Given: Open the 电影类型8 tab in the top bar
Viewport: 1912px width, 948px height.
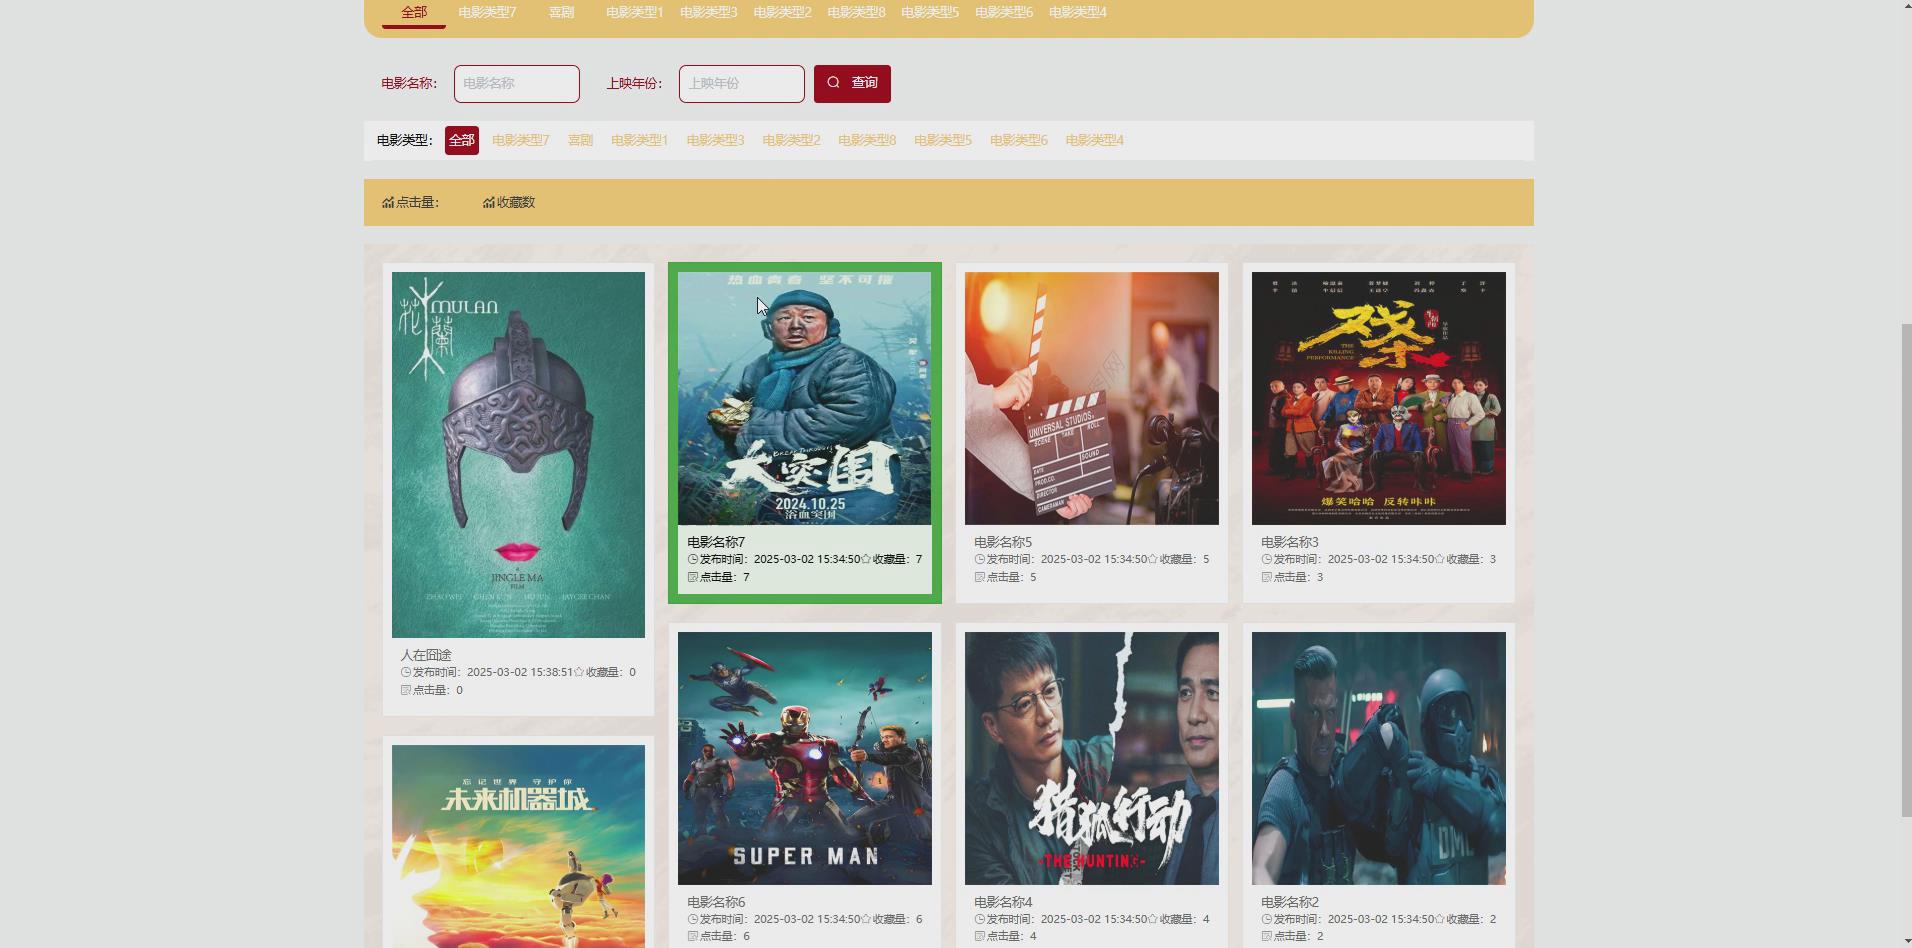Looking at the screenshot, I should [857, 13].
